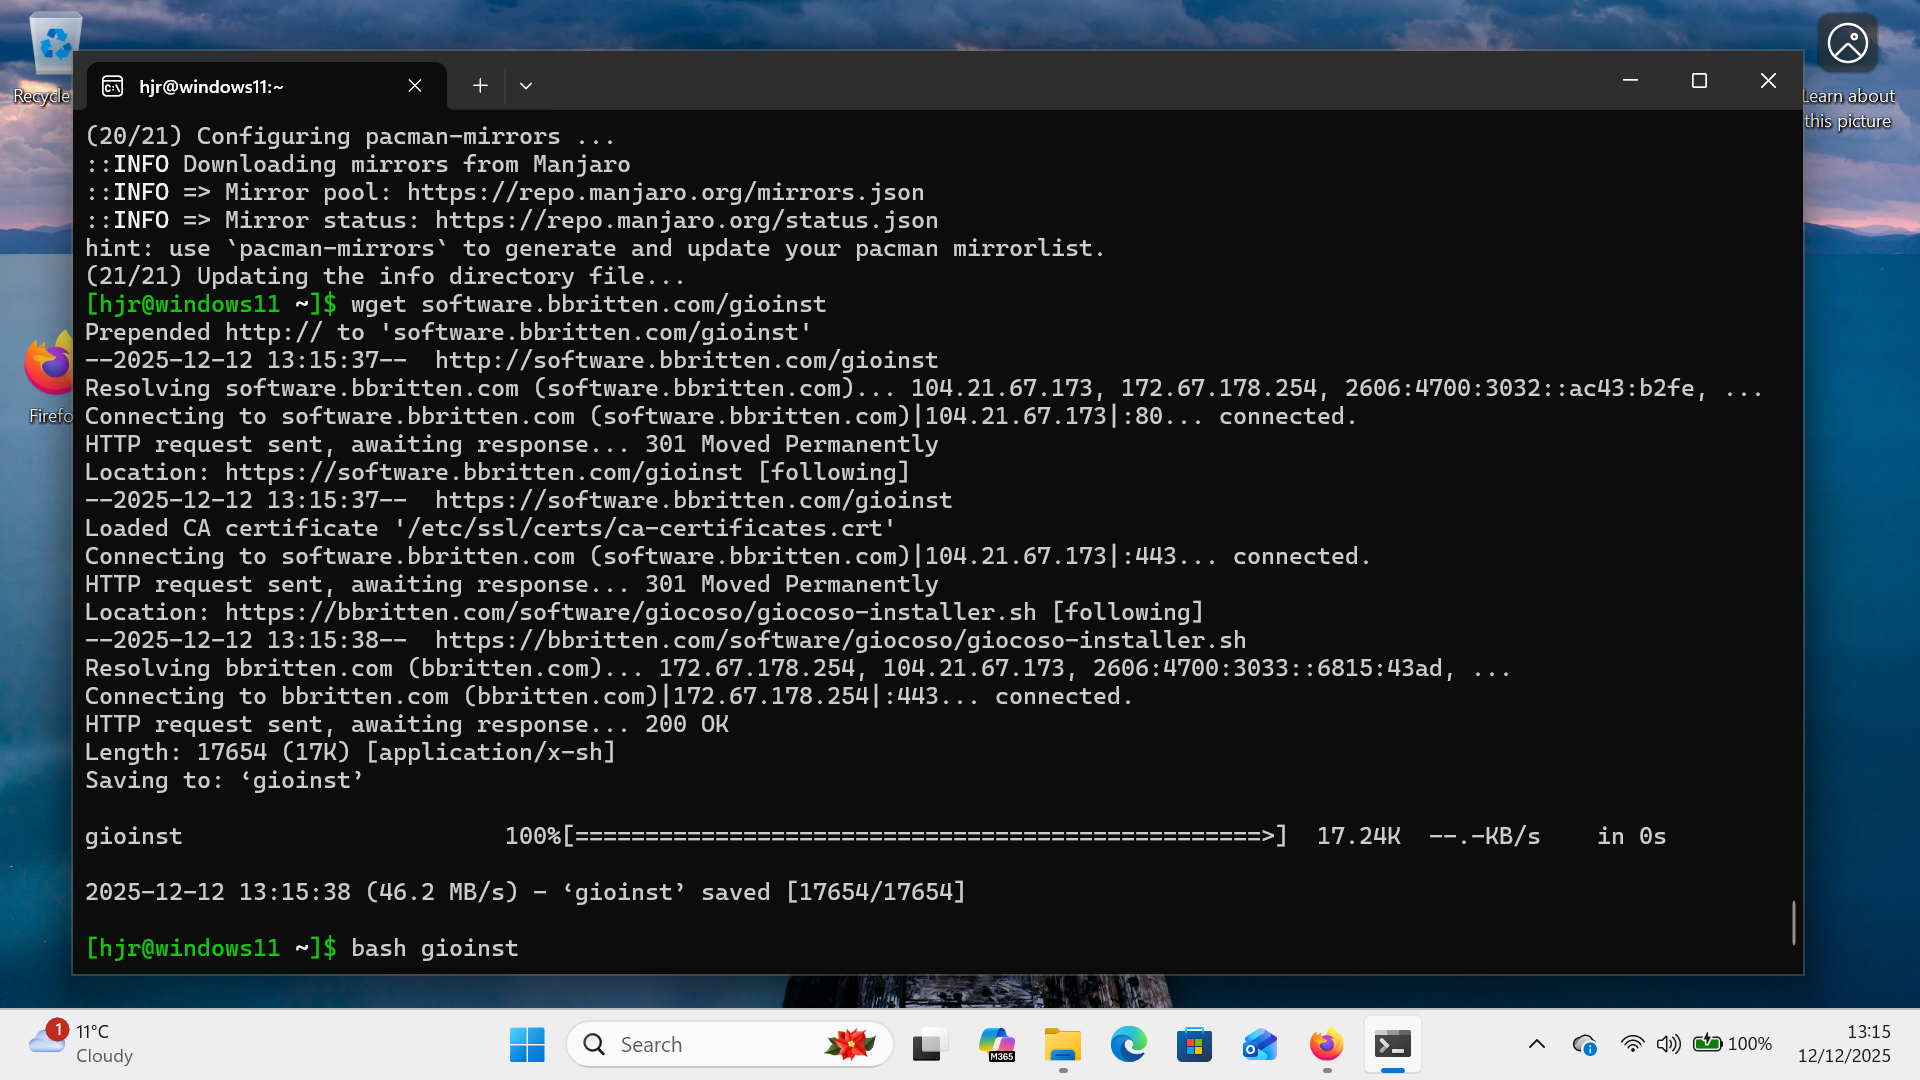
Task: Open the Recycle Bin desktop icon
Action: [x=53, y=43]
